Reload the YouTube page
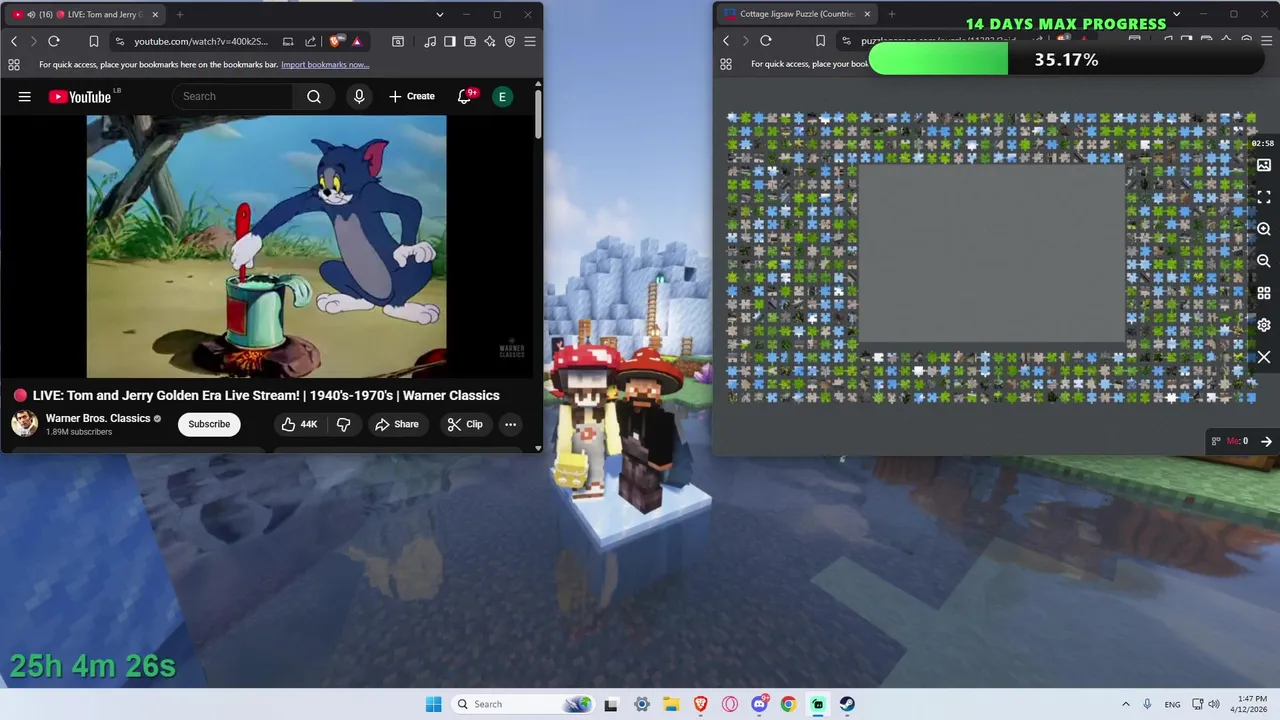The image size is (1280, 720). [54, 41]
